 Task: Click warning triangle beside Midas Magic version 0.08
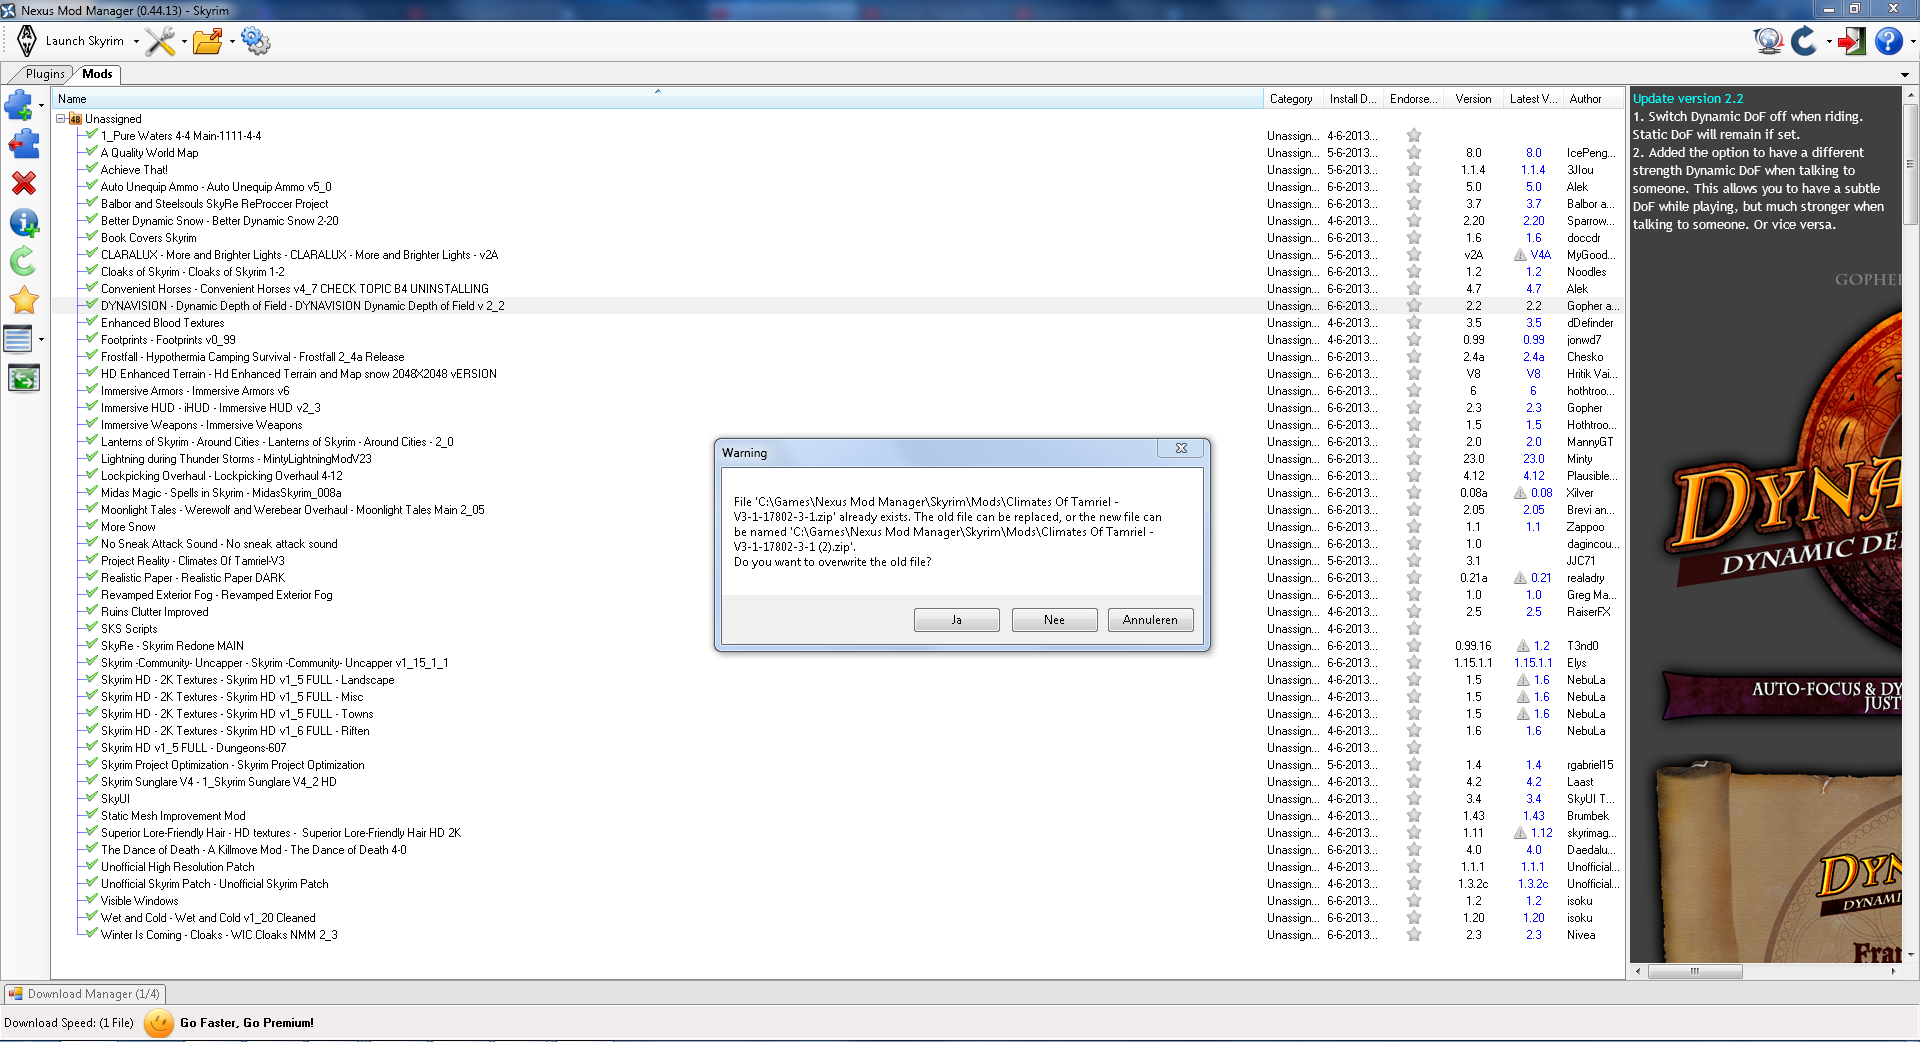click(x=1520, y=493)
